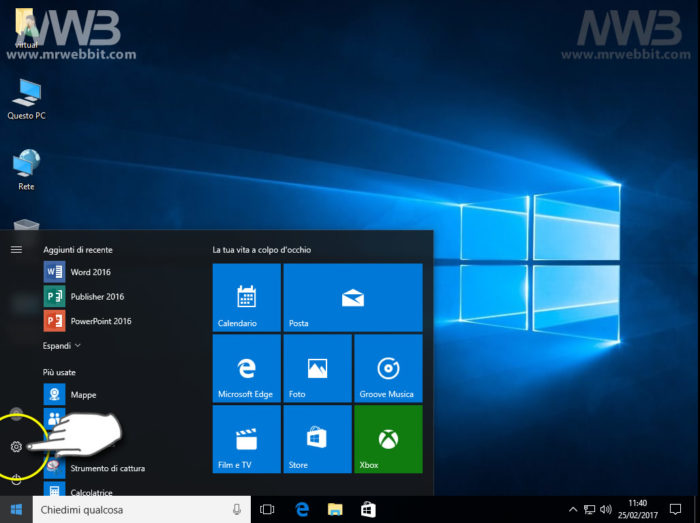Viewport: 700px width, 523px height.
Task: Click the Più usate heading
Action: tap(59, 372)
